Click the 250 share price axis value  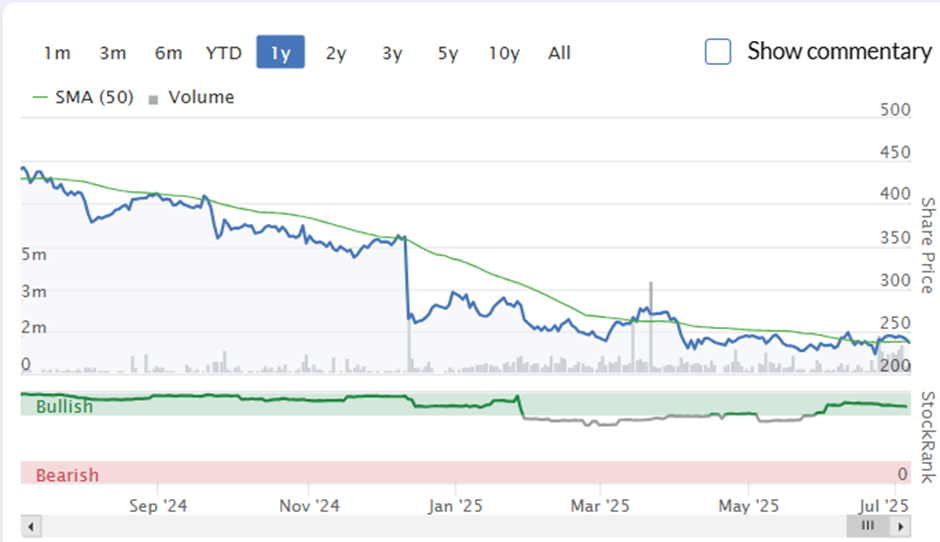[x=895, y=323]
